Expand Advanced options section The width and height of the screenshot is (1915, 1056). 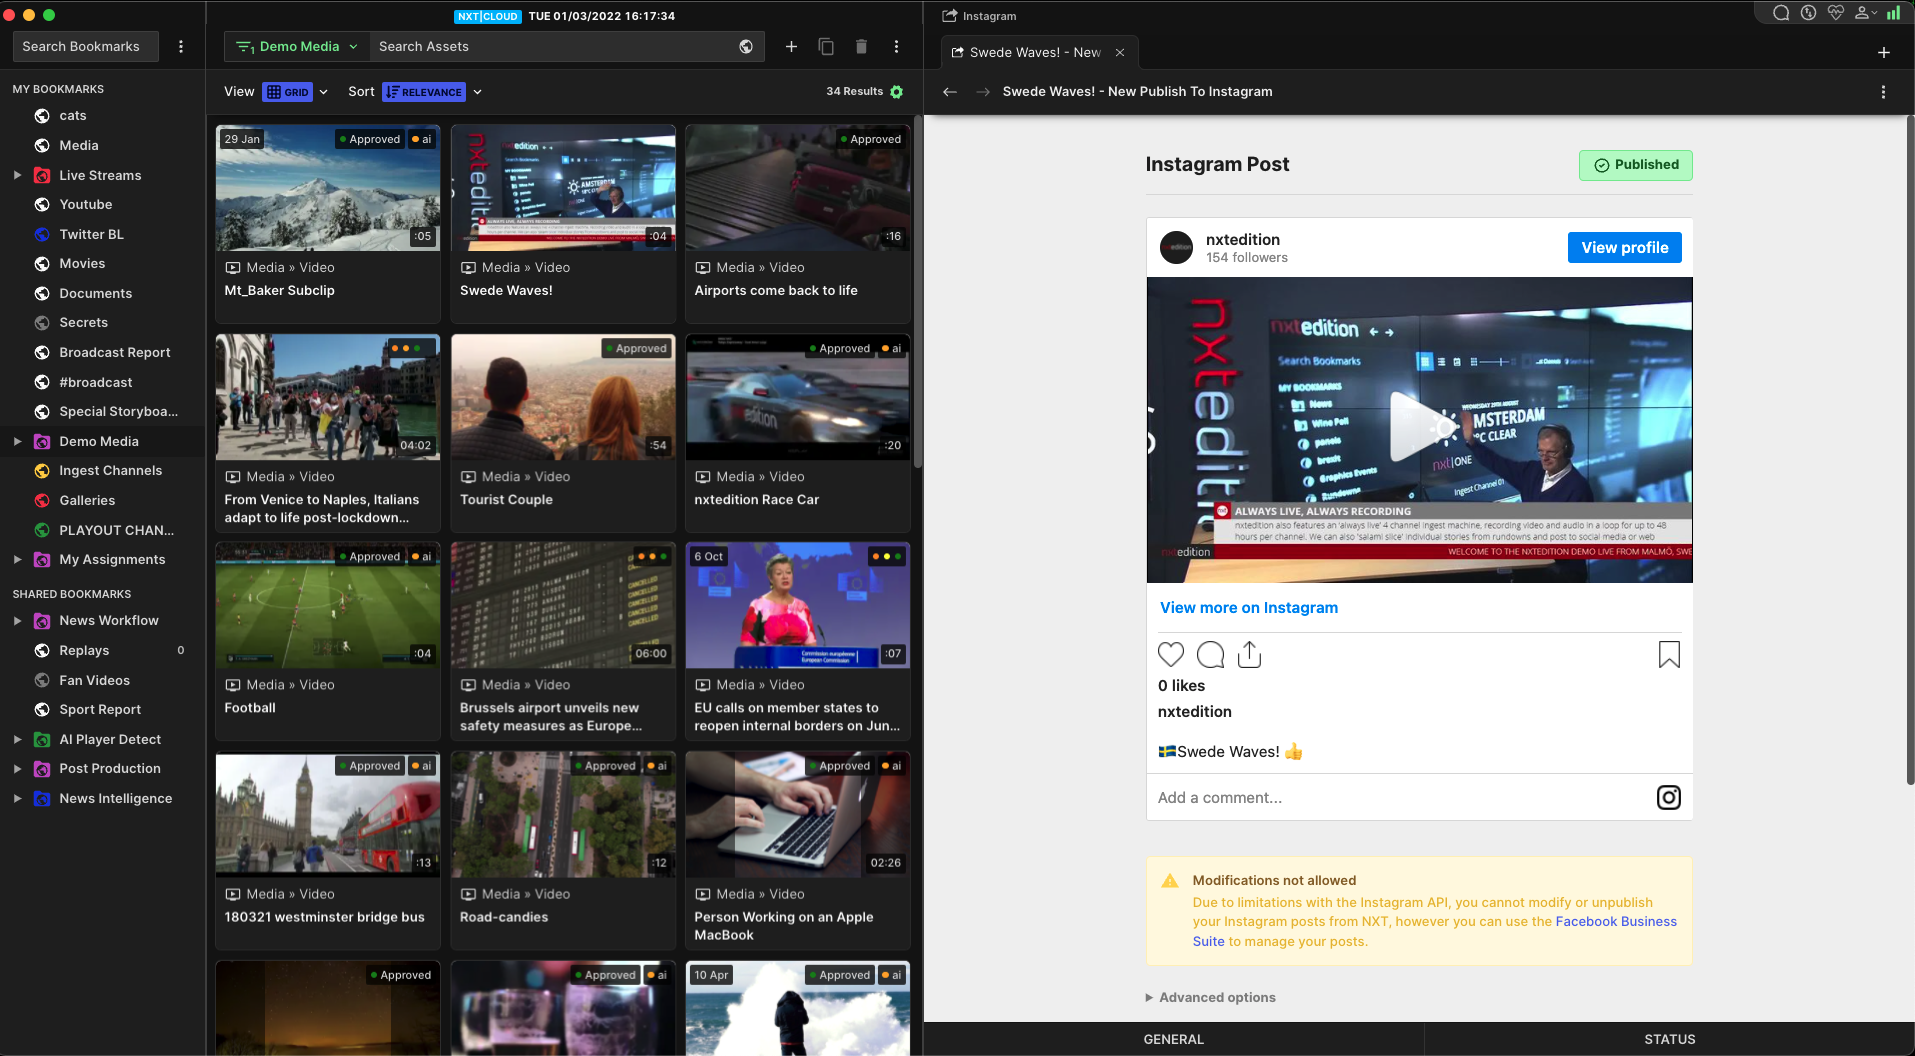[x=1210, y=997]
